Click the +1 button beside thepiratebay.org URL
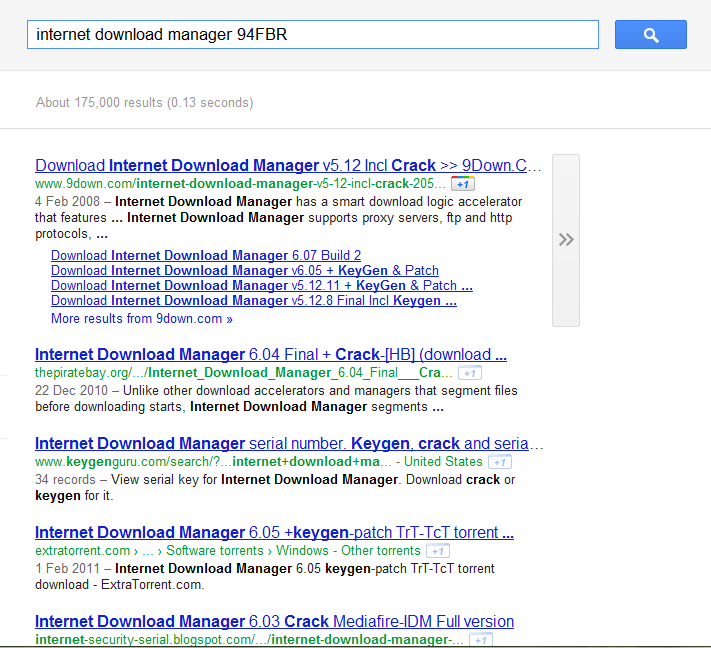Screen dimensions: 711x648 [x=470, y=373]
